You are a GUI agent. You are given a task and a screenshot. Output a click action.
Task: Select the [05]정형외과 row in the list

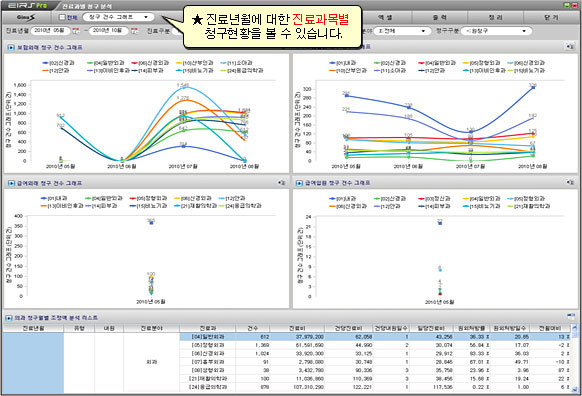click(375, 345)
